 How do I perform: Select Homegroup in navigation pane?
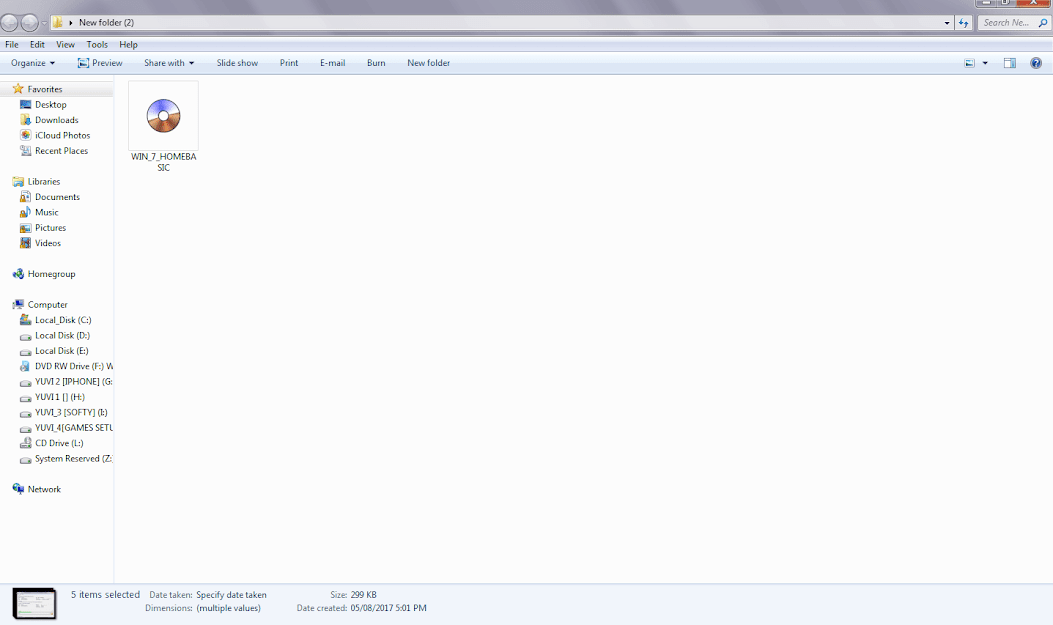51,274
